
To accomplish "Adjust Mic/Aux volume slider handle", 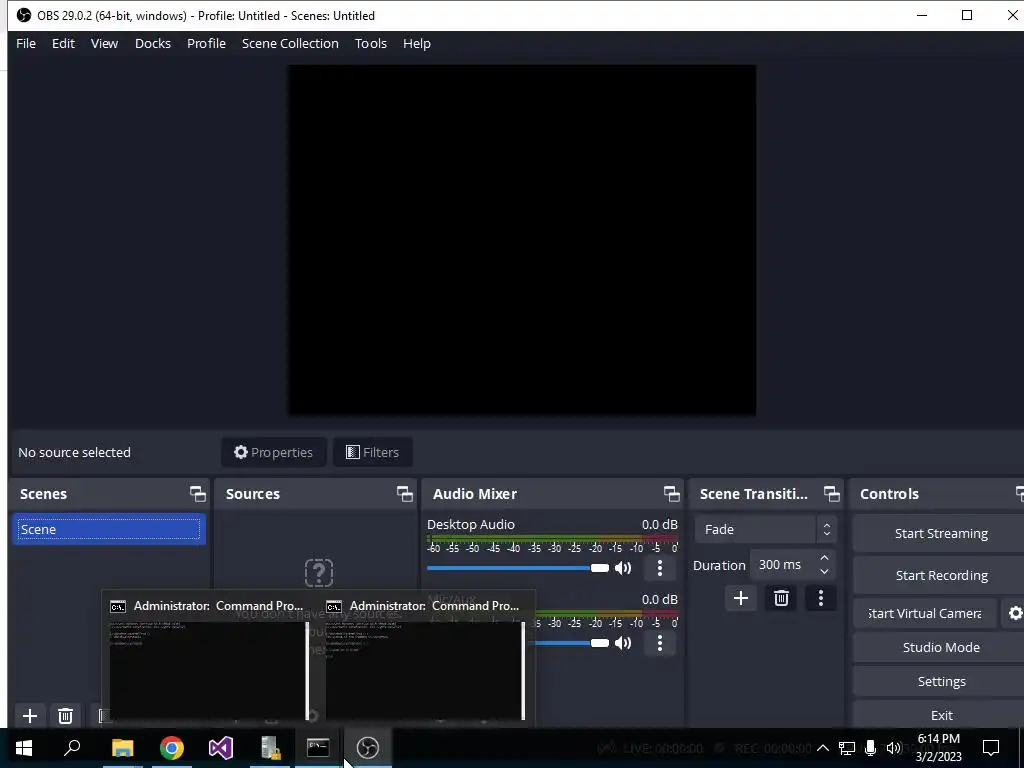I will pyautogui.click(x=600, y=643).
